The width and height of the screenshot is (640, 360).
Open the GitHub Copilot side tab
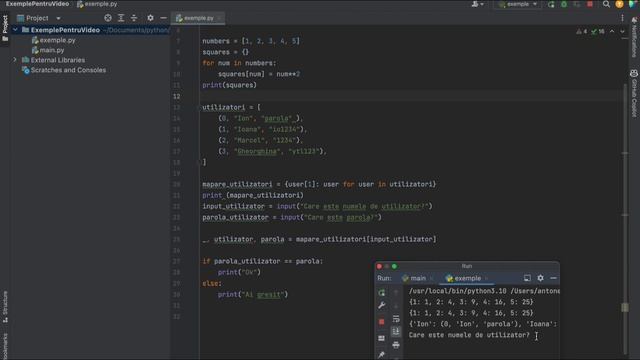[634, 93]
